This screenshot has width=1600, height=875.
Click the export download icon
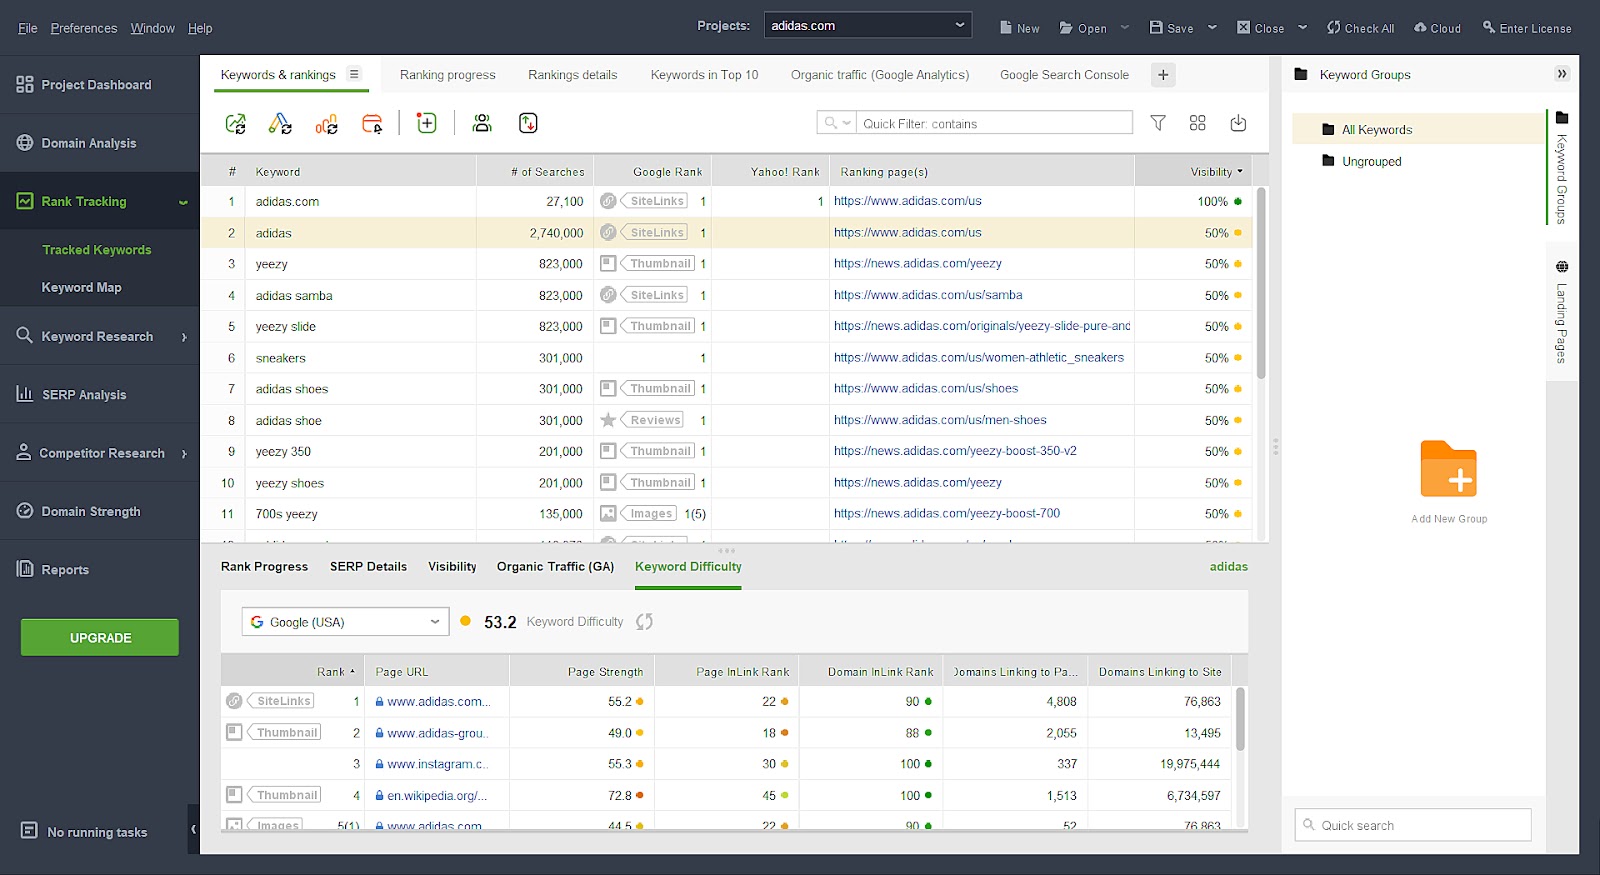coord(1238,123)
